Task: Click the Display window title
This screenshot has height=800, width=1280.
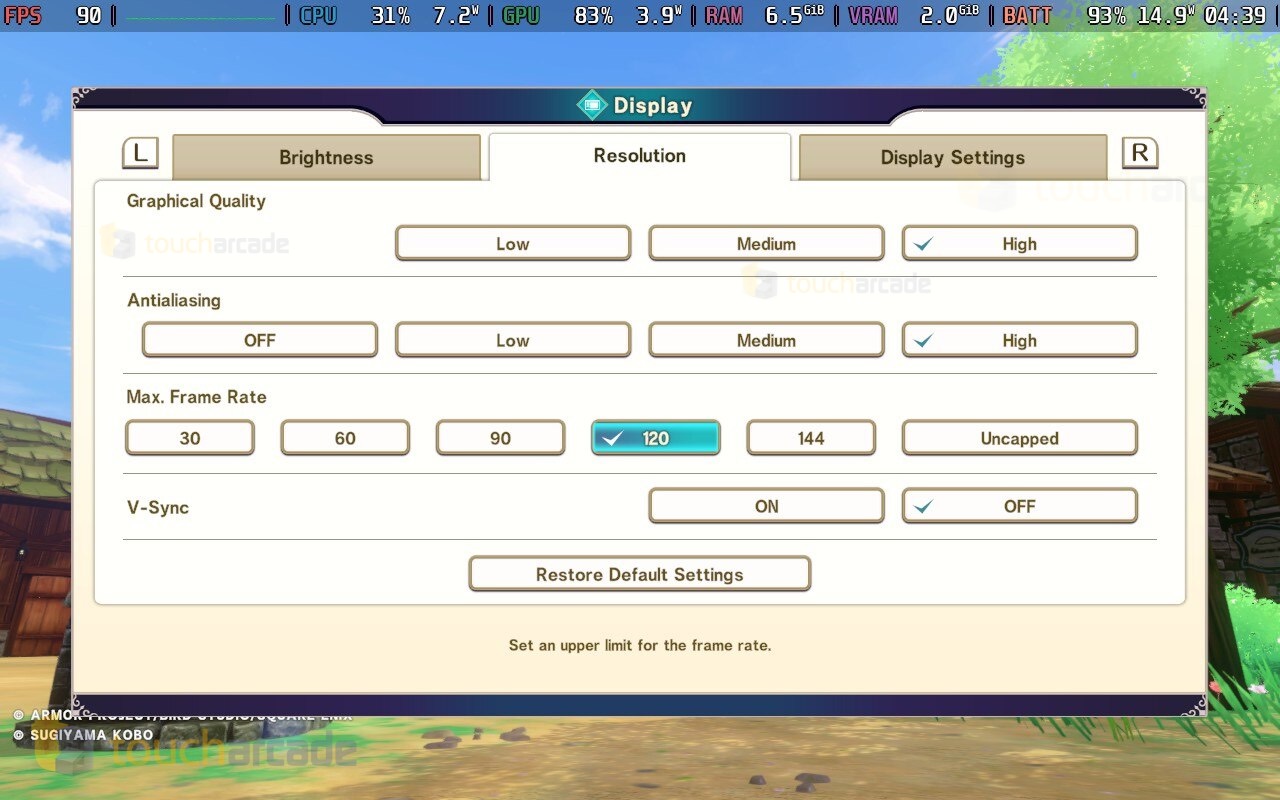Action: tap(652, 105)
